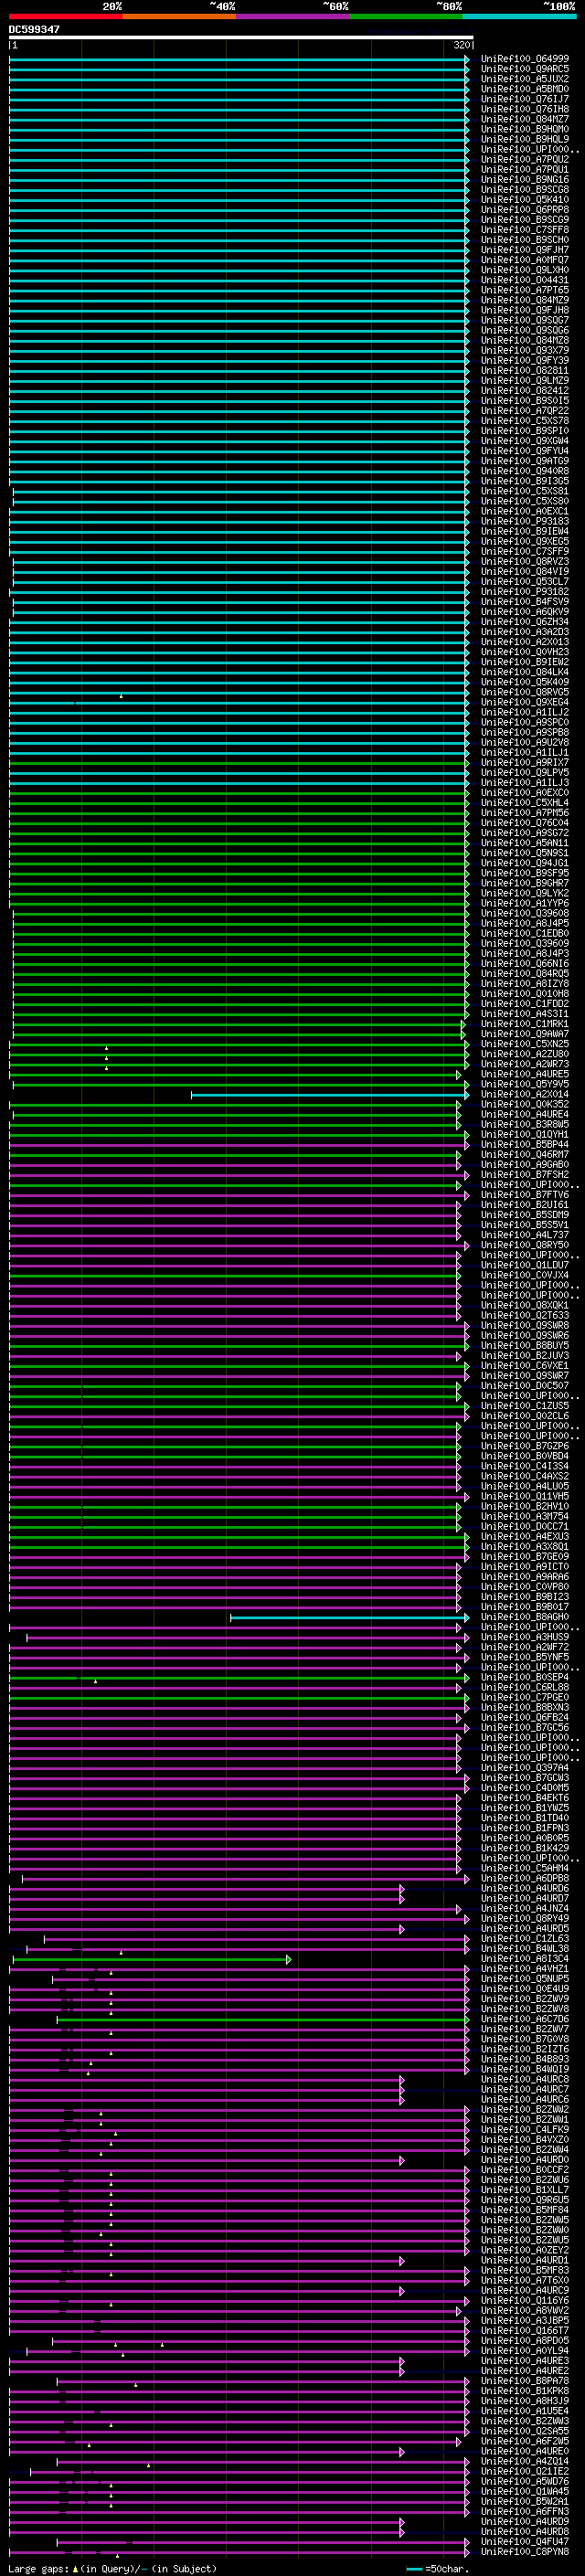Click the short cyan bar of UniRef100_B8AGH0
585x2576 pixels.
click(x=349, y=1617)
